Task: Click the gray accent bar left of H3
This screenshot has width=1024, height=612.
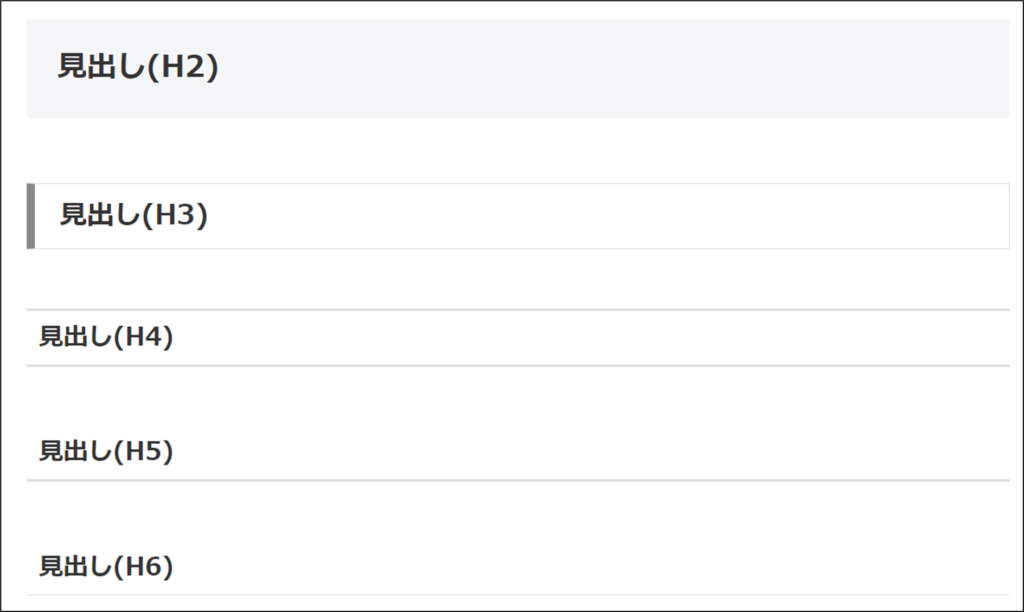Action: (31, 216)
